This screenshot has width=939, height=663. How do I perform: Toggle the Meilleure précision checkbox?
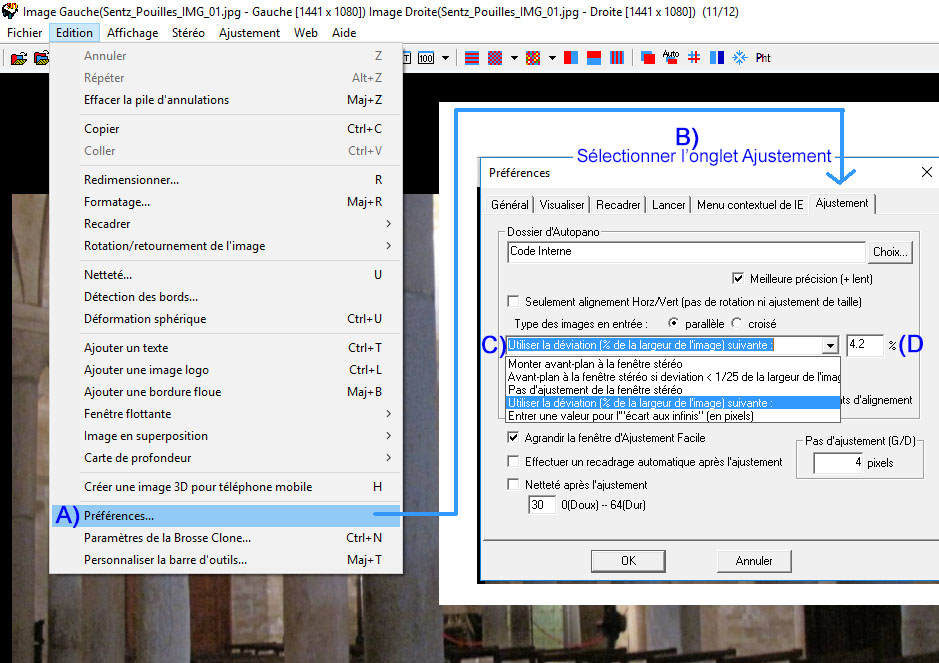[x=739, y=278]
